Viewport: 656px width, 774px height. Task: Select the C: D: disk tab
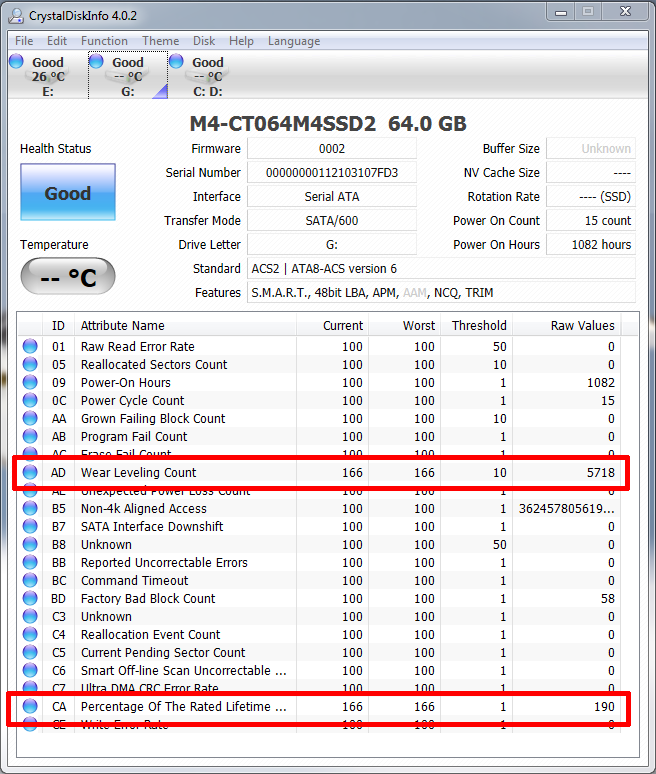pos(208,76)
